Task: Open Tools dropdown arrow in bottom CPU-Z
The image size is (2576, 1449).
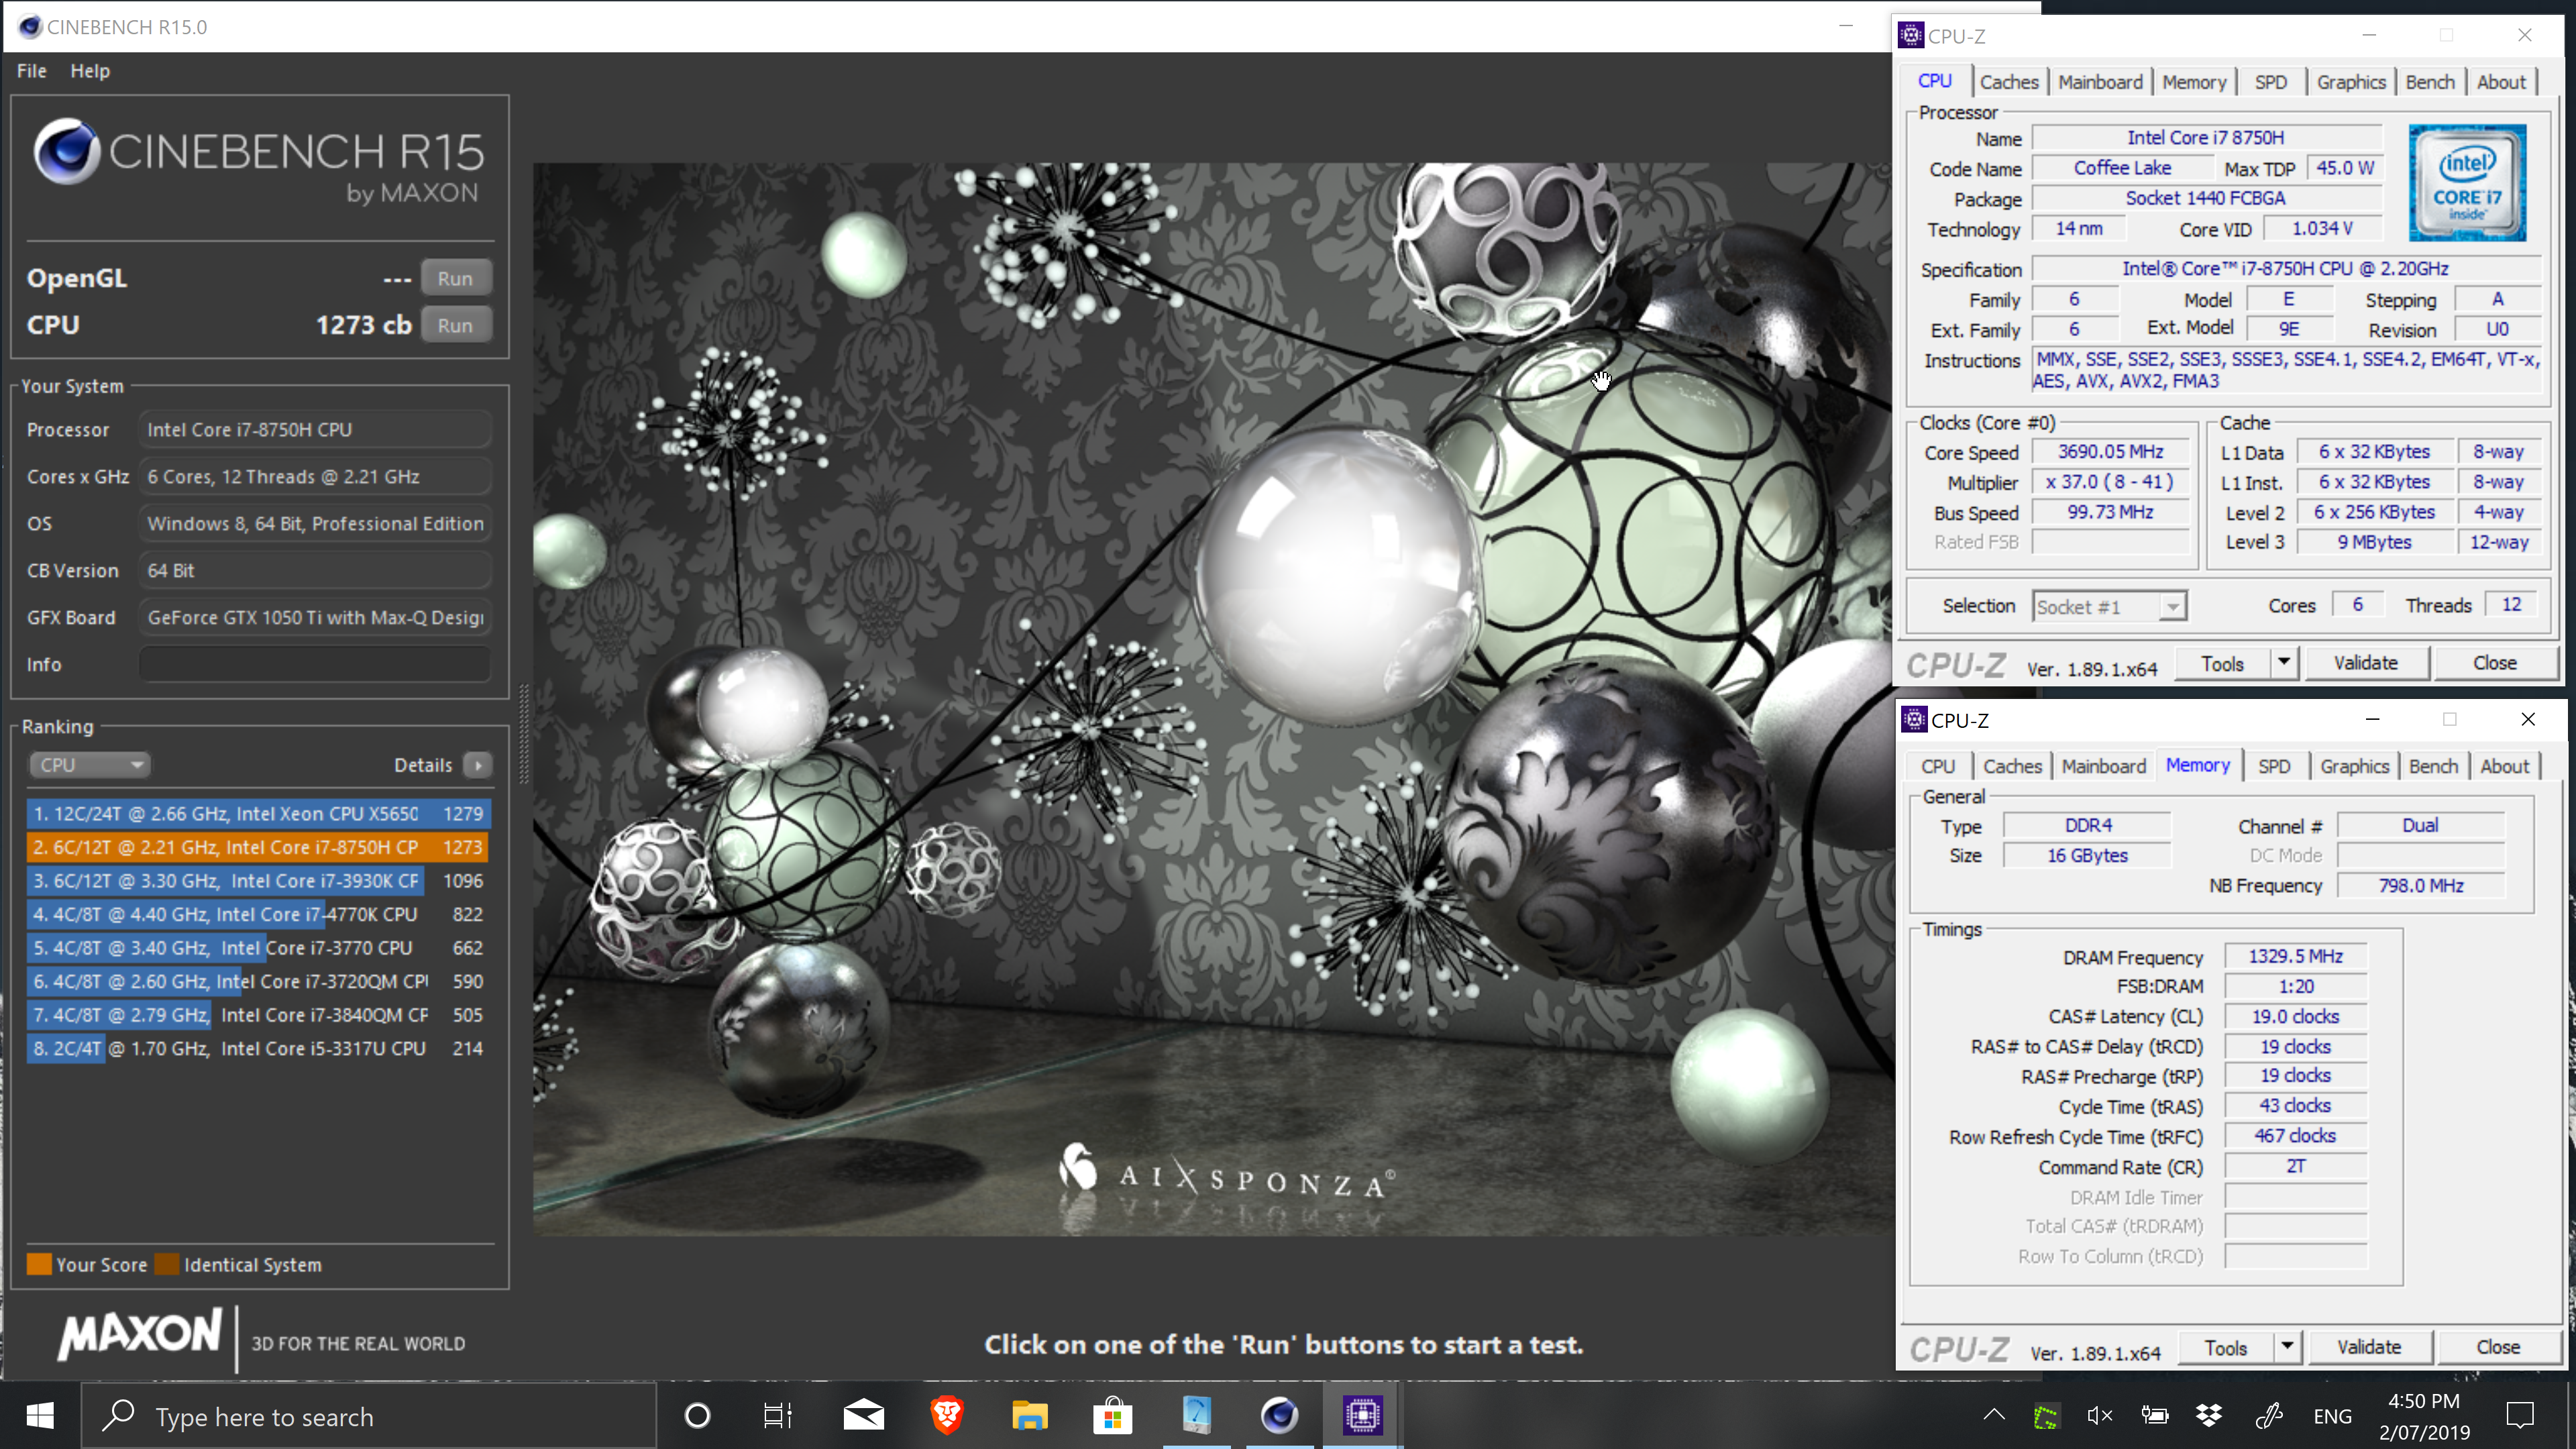Action: 2287,1348
